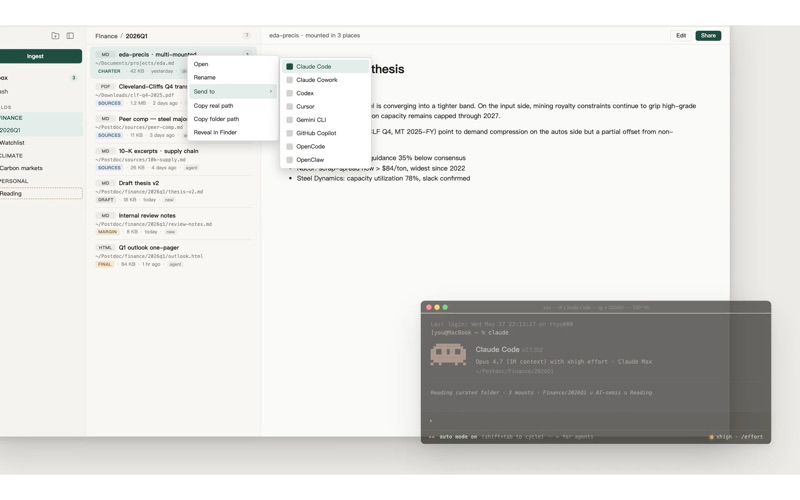Click Finance in the breadcrumb
Screen dimensions: 800x500
click(x=106, y=36)
